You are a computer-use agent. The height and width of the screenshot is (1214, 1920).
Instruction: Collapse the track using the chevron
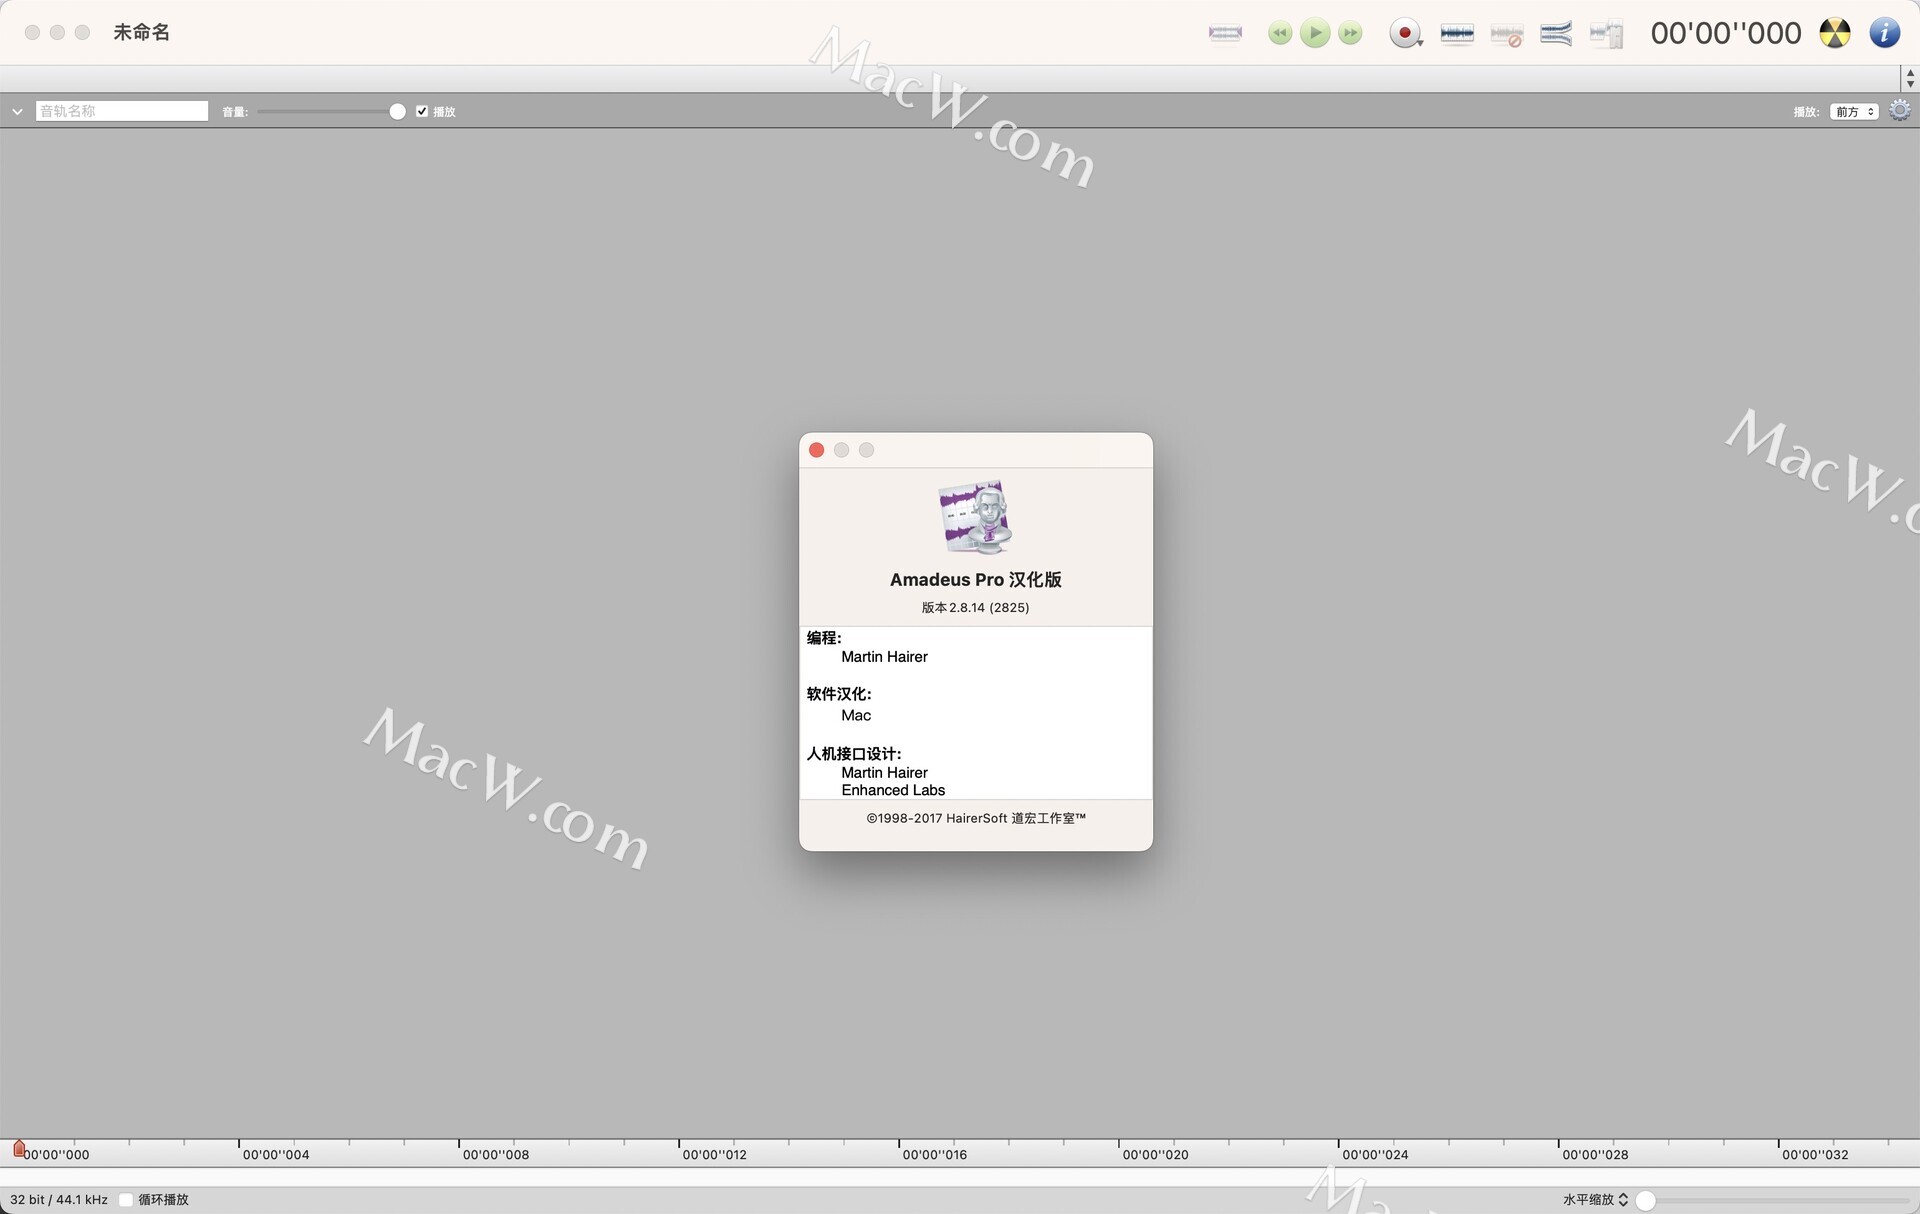tap(17, 111)
